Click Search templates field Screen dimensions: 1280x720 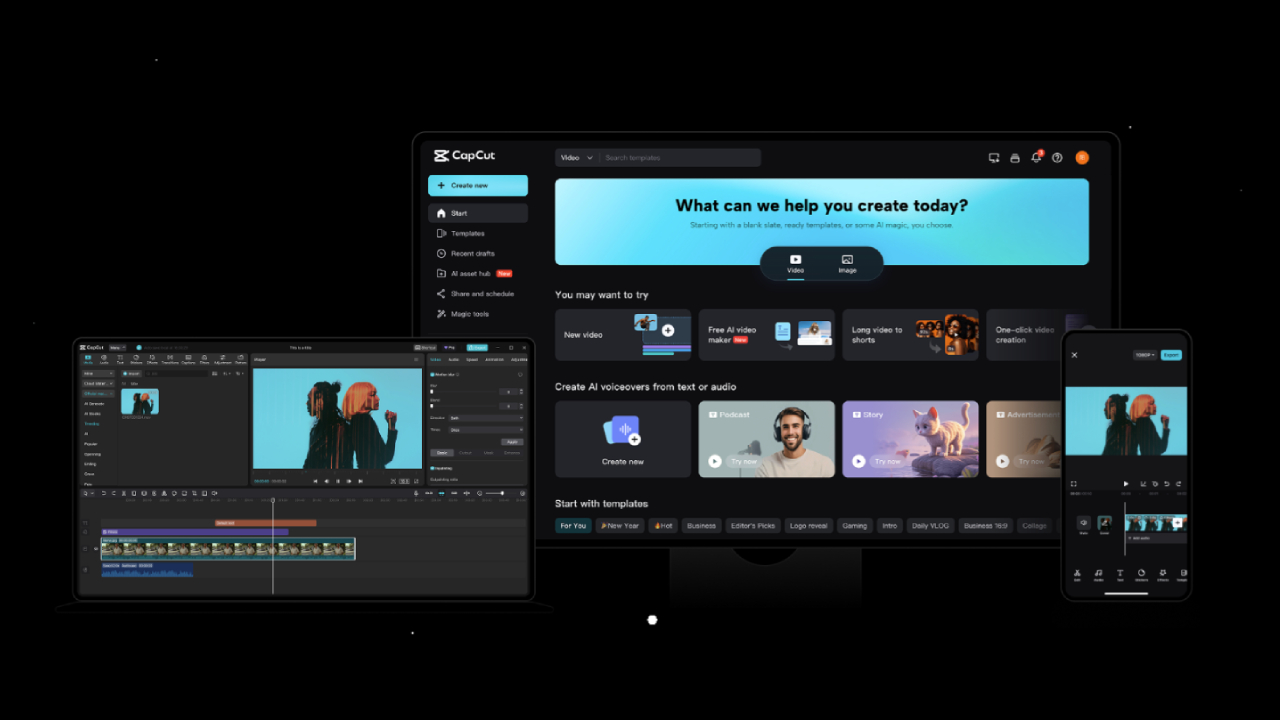tap(681, 158)
